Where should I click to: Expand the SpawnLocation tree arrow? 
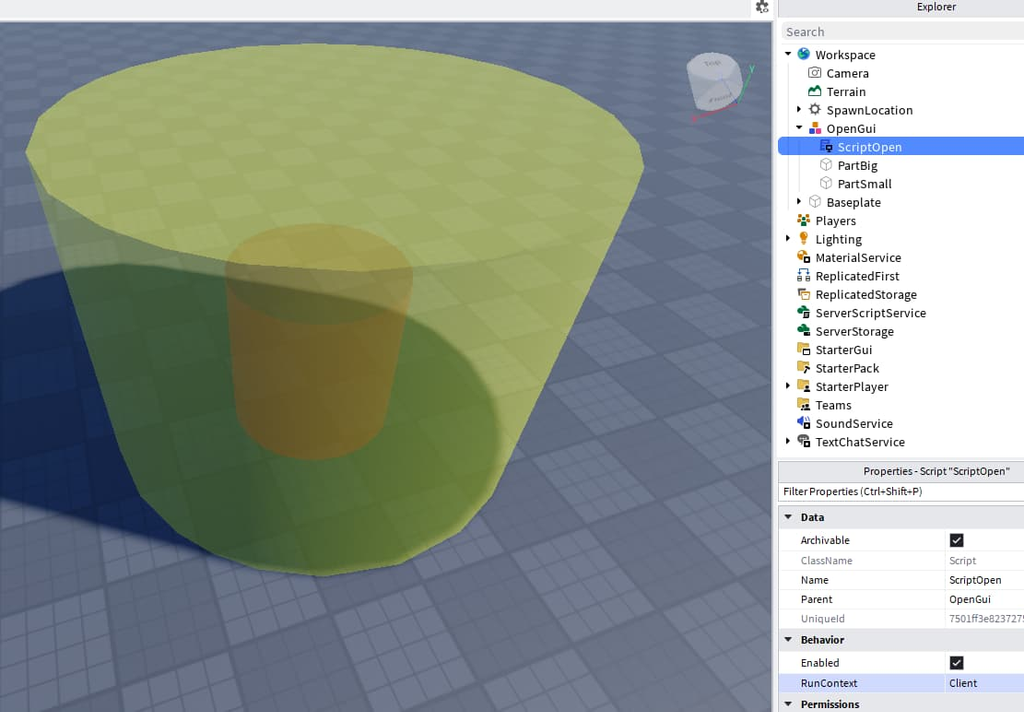(799, 110)
